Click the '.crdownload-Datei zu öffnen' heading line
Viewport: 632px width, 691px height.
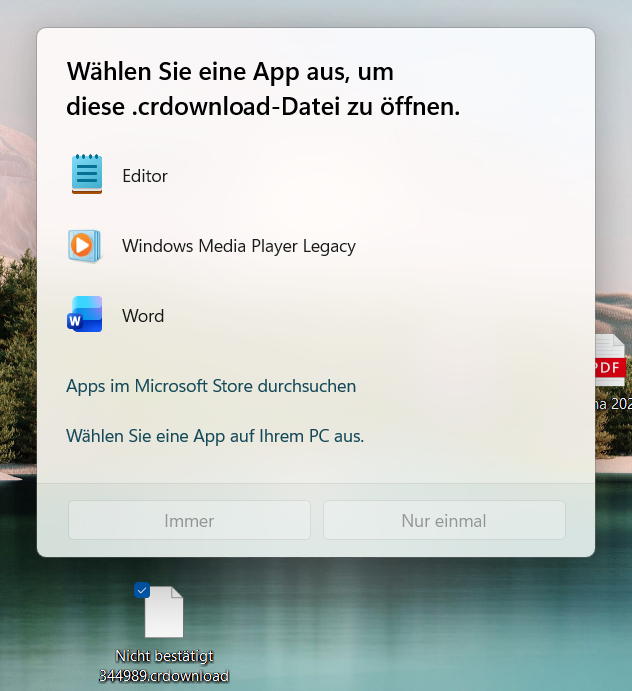(263, 108)
